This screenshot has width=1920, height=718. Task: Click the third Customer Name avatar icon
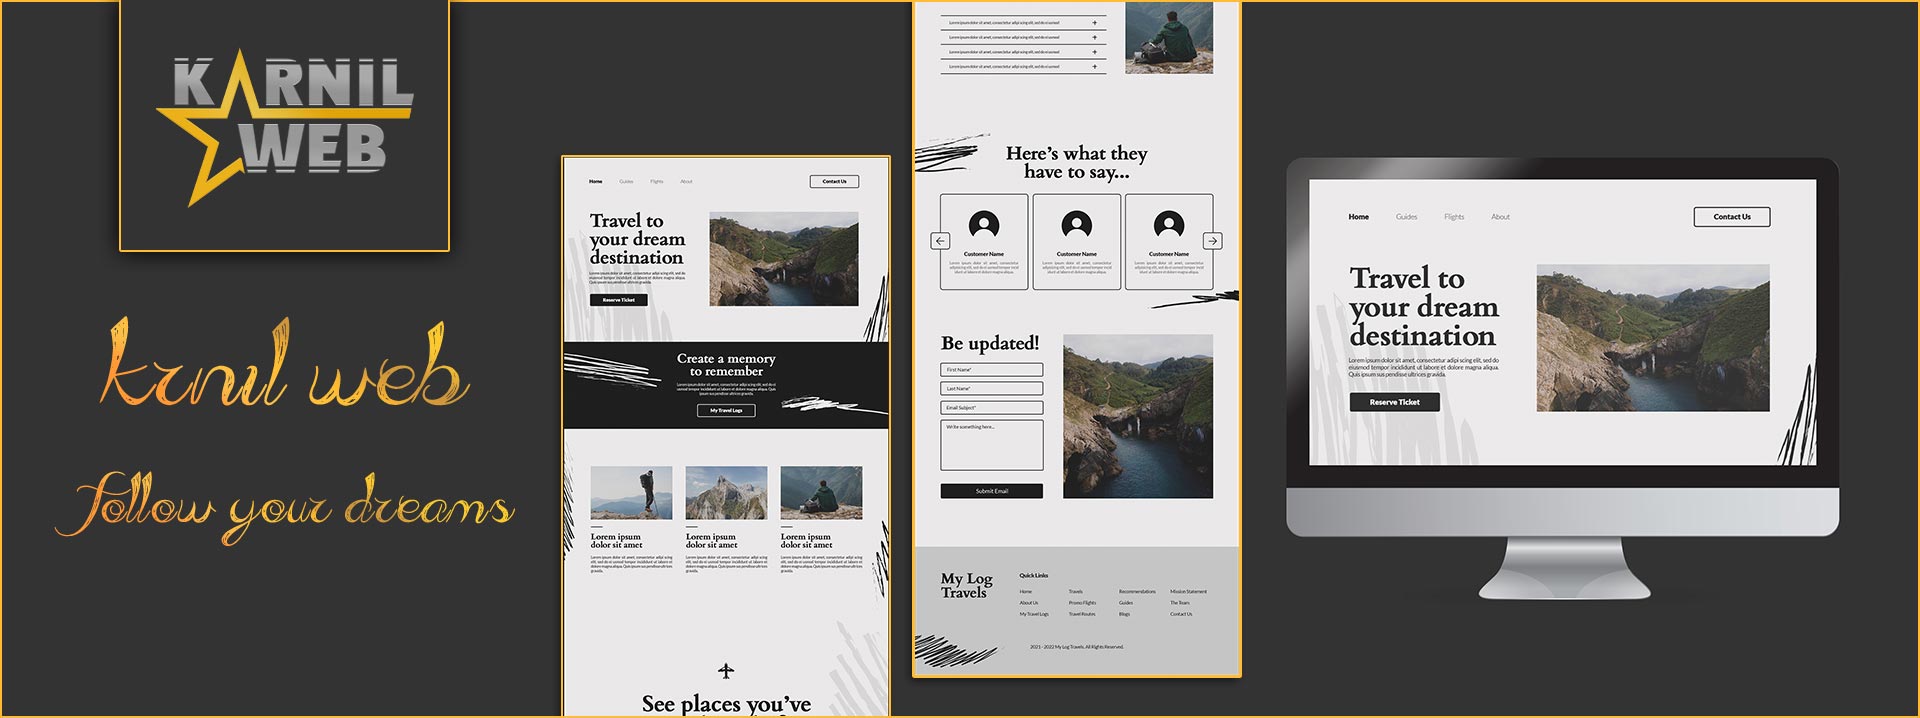[1169, 225]
